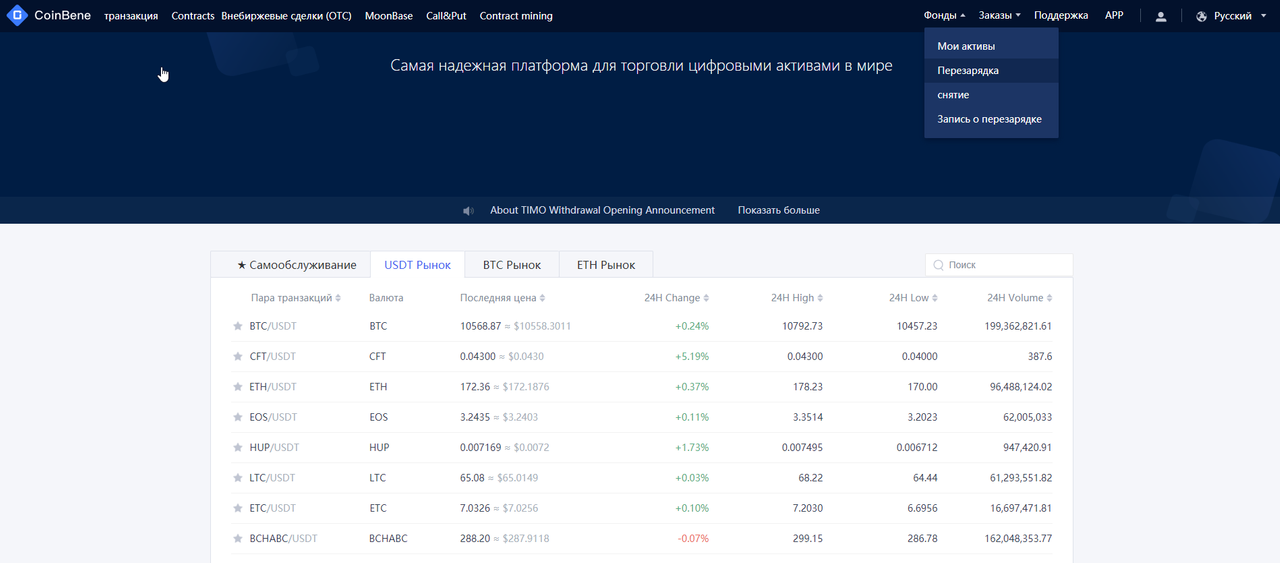The width and height of the screenshot is (1280, 563).
Task: Open the user account icon
Action: pos(1161,16)
